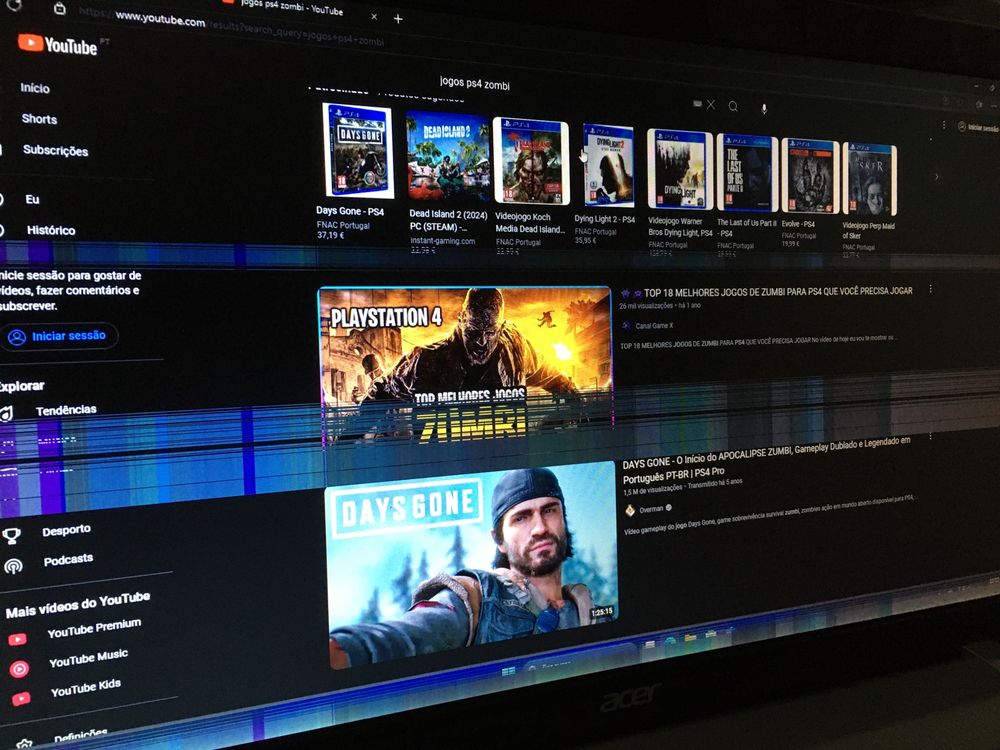Image resolution: width=1000 pixels, height=750 pixels.
Task: Show next products with the carousel arrow
Action: tap(936, 177)
